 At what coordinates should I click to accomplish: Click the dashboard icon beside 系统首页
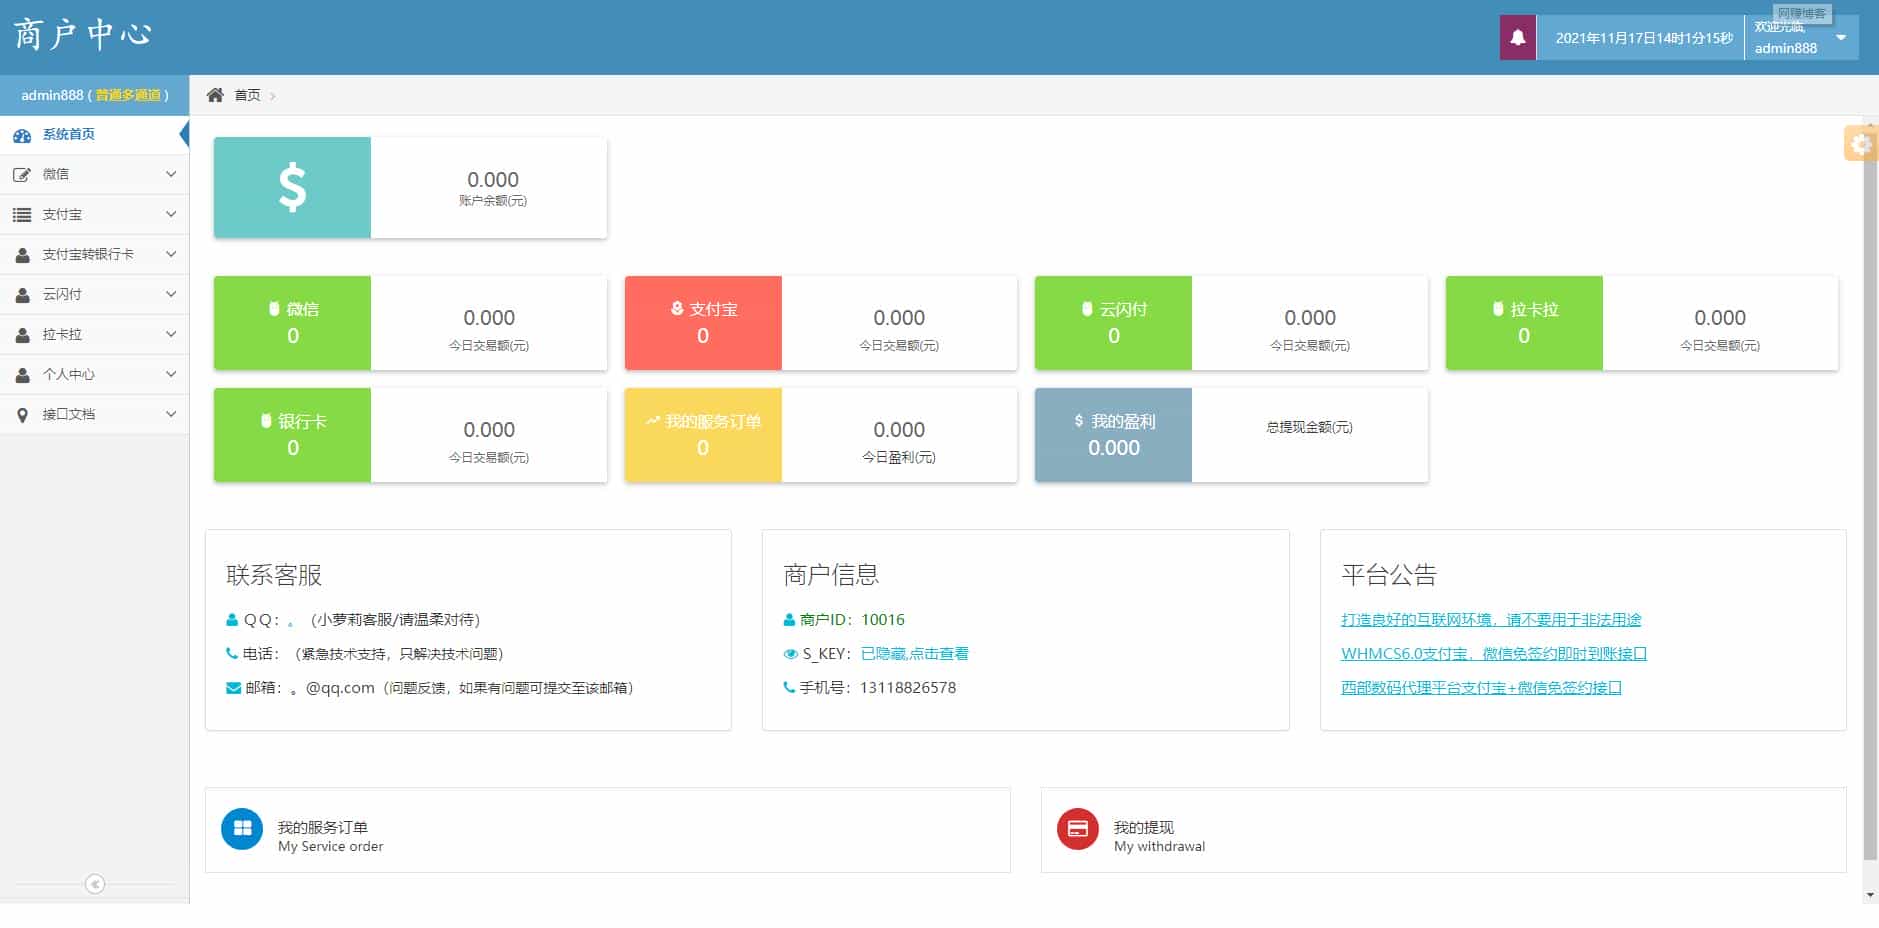pyautogui.click(x=22, y=135)
